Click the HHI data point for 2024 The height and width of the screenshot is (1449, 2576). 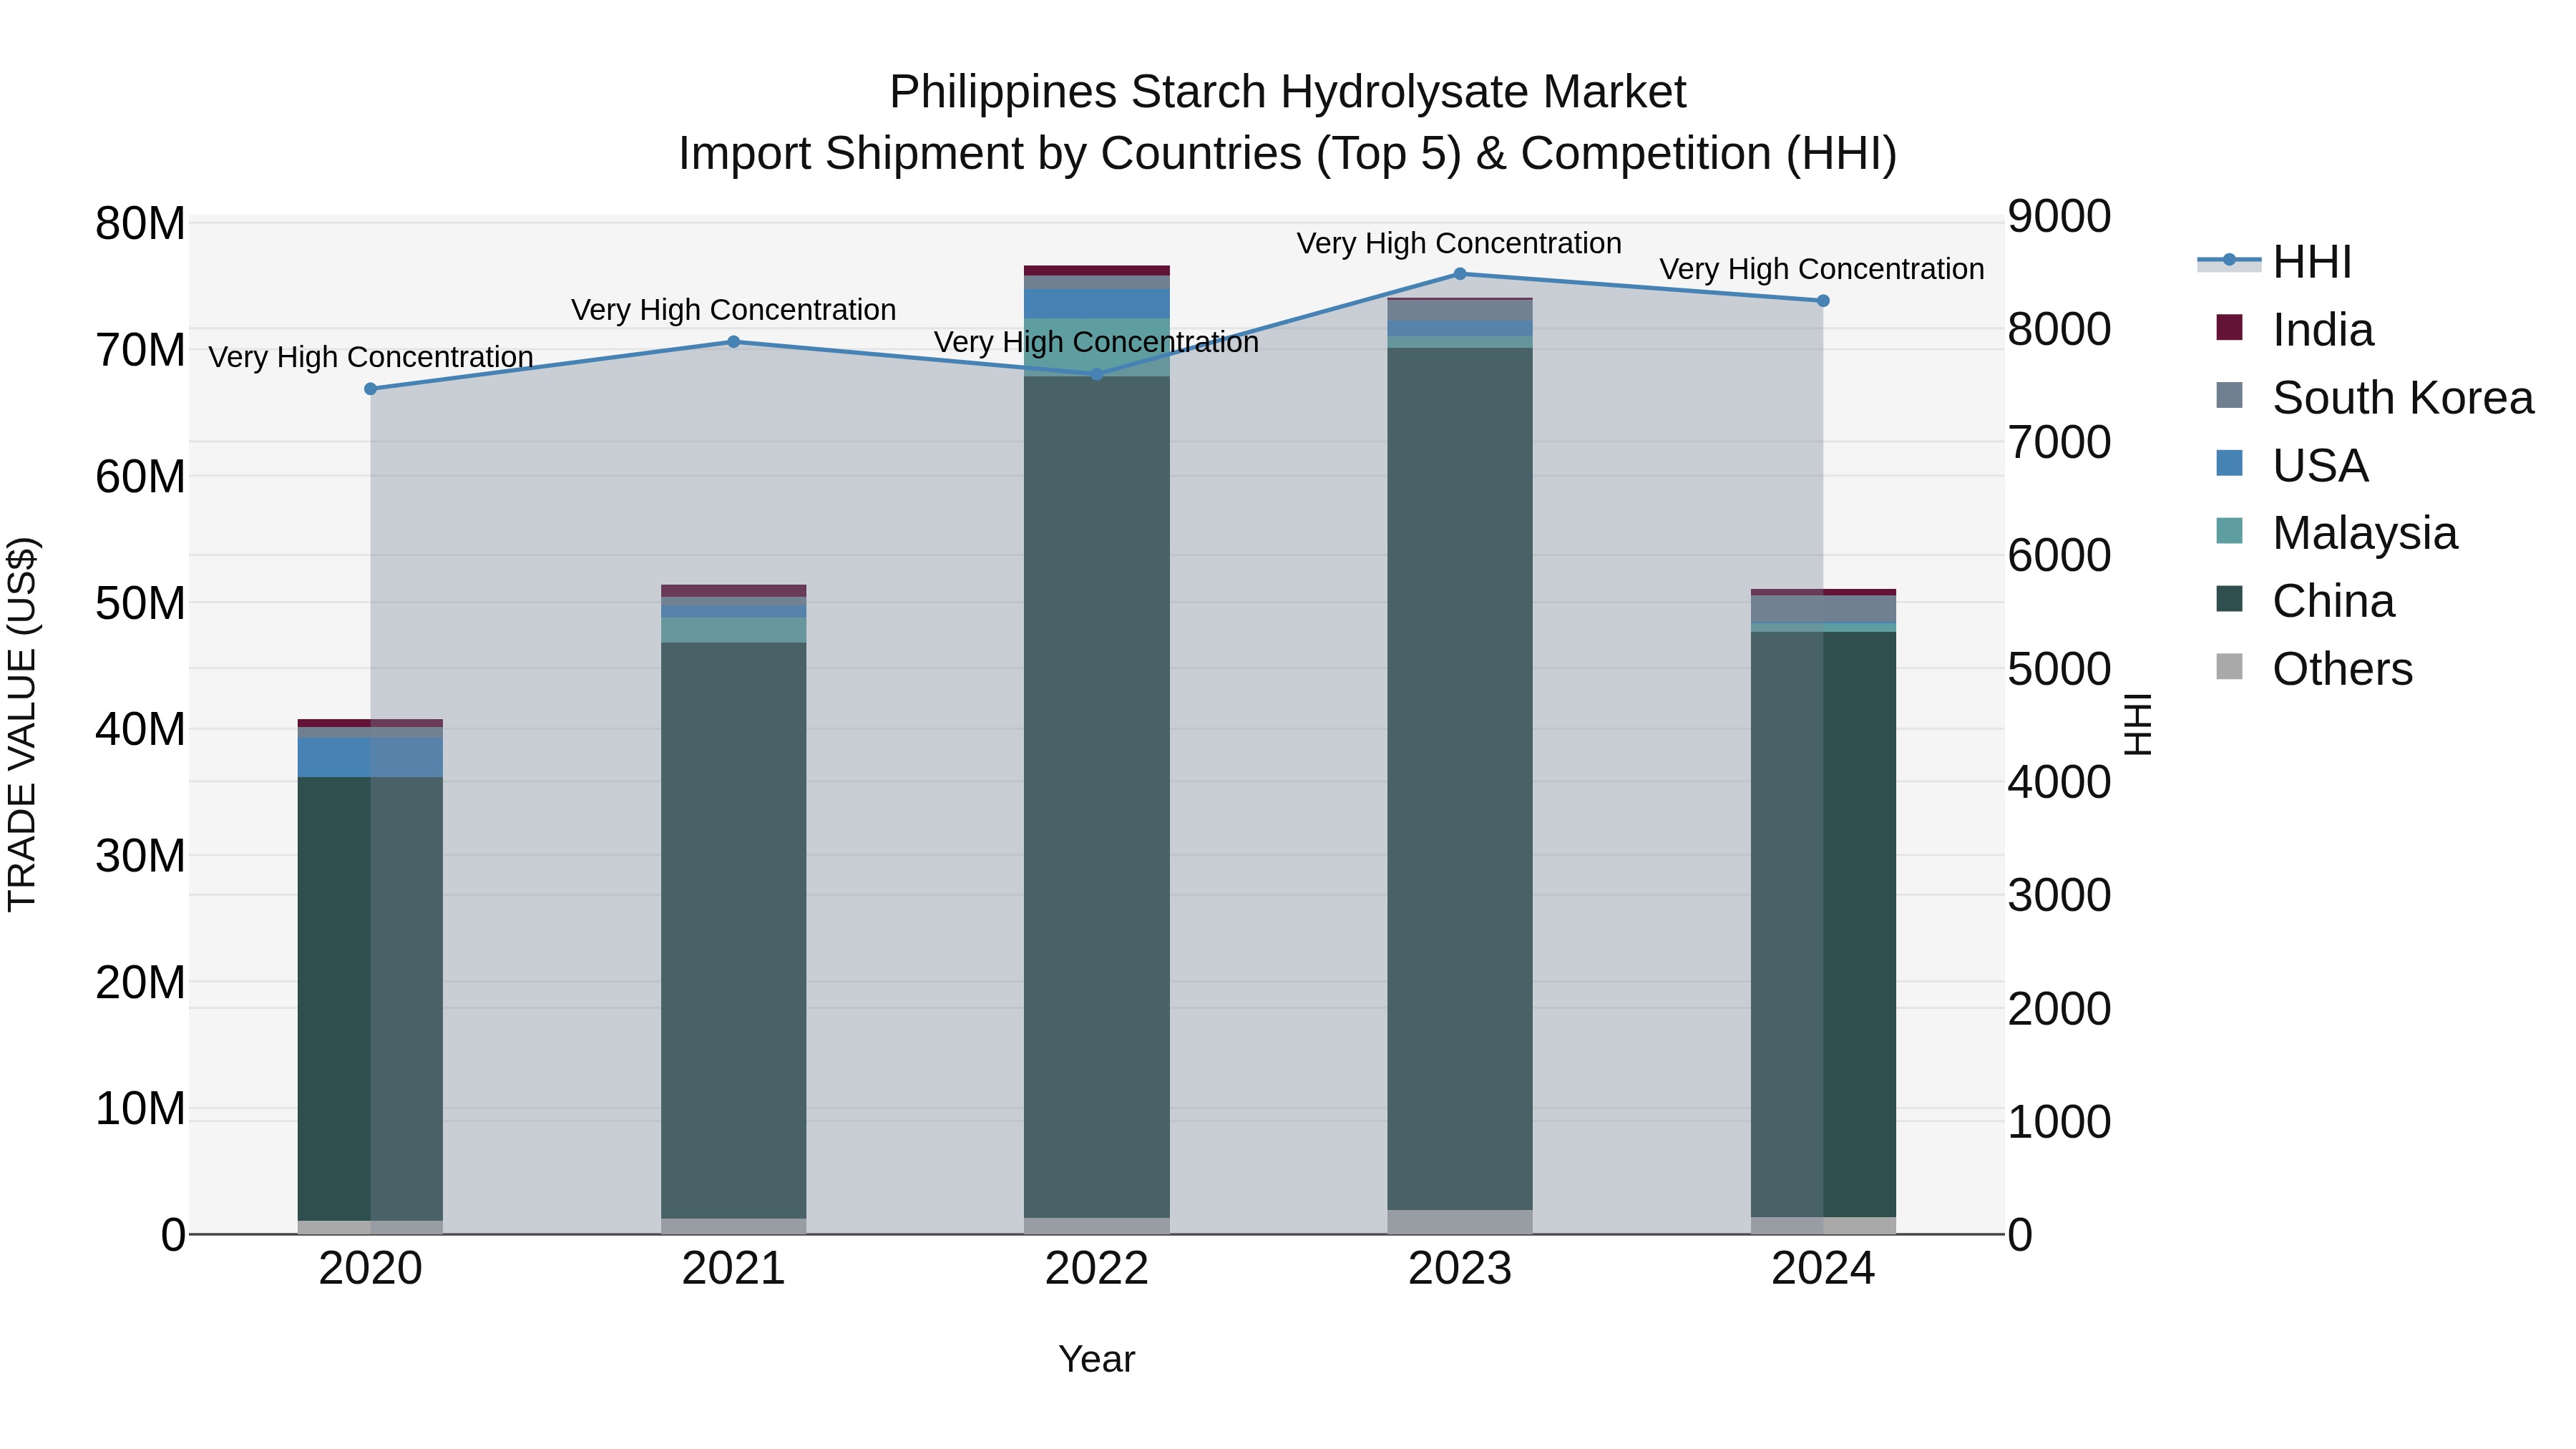[x=1822, y=301]
